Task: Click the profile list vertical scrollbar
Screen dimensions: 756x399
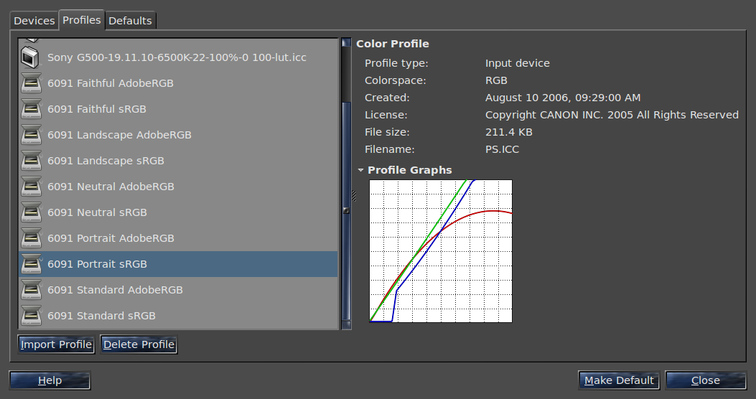Action: point(346,184)
